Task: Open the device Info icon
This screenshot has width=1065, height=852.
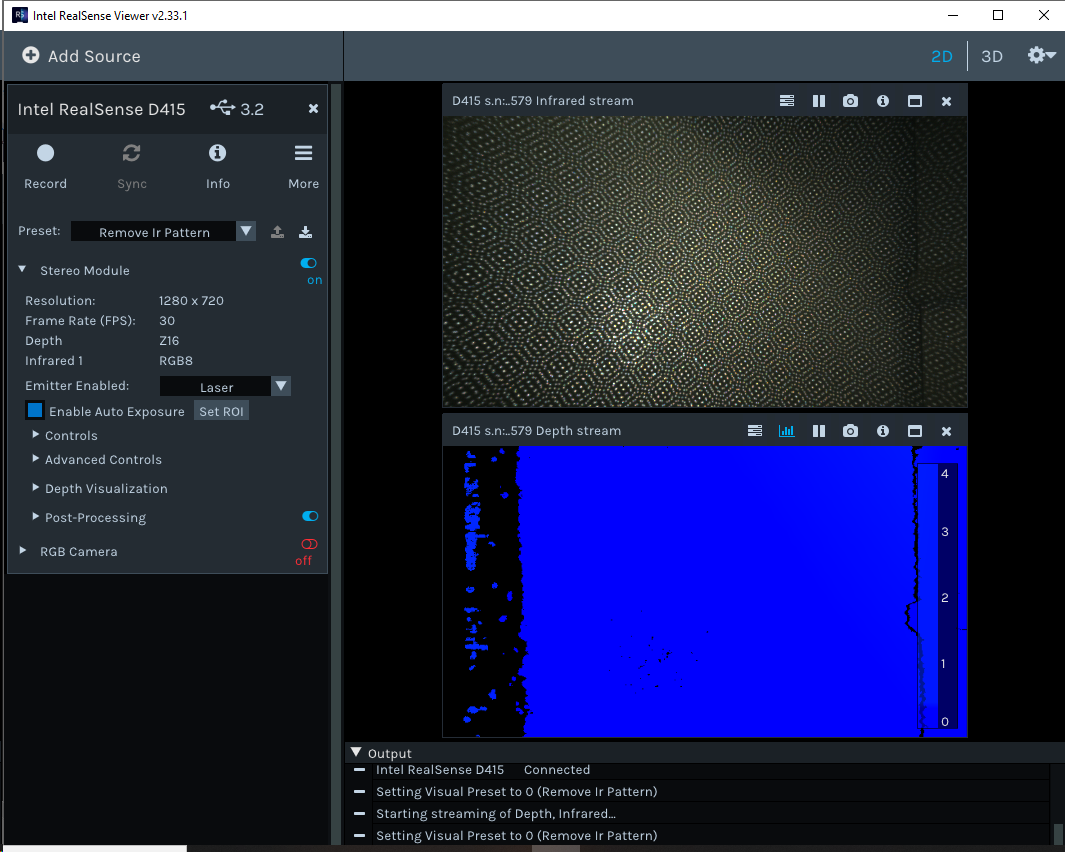Action: 217,154
